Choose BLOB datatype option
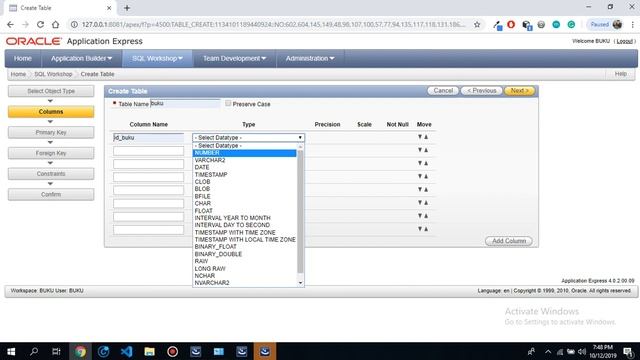The width and height of the screenshot is (640, 360). 244,189
